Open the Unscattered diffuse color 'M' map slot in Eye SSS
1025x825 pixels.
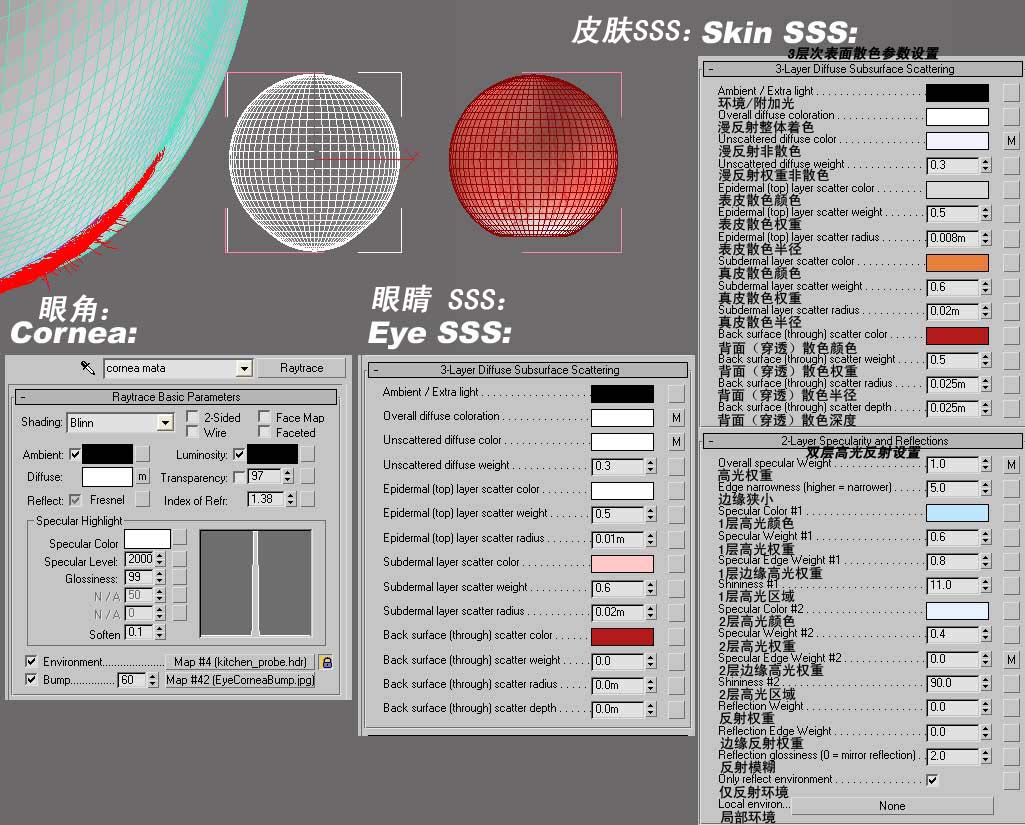point(677,441)
